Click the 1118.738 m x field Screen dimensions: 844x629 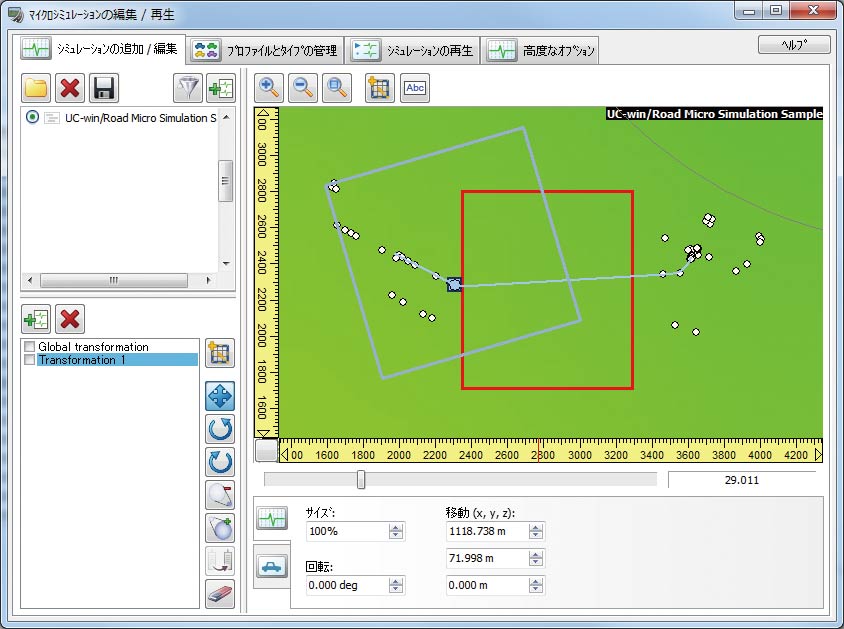(487, 531)
